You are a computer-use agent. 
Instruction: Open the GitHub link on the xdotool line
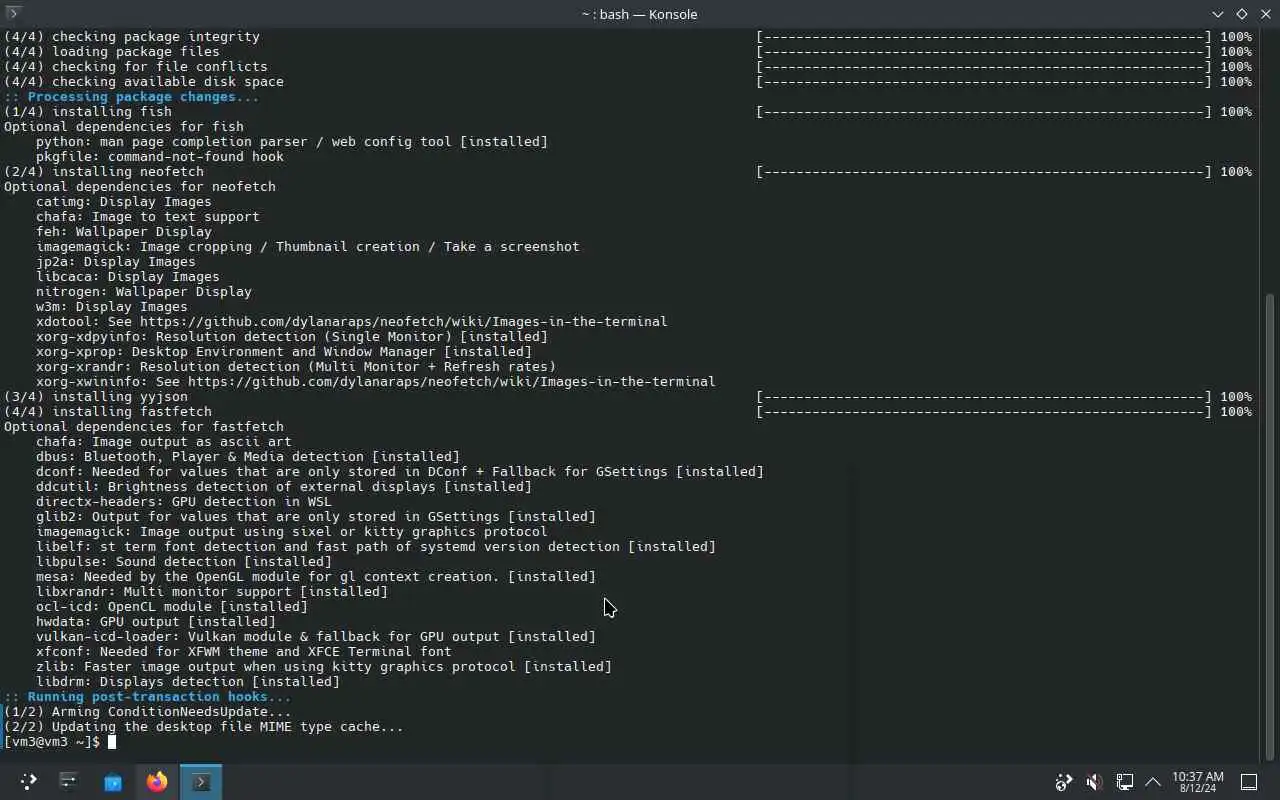pos(403,322)
